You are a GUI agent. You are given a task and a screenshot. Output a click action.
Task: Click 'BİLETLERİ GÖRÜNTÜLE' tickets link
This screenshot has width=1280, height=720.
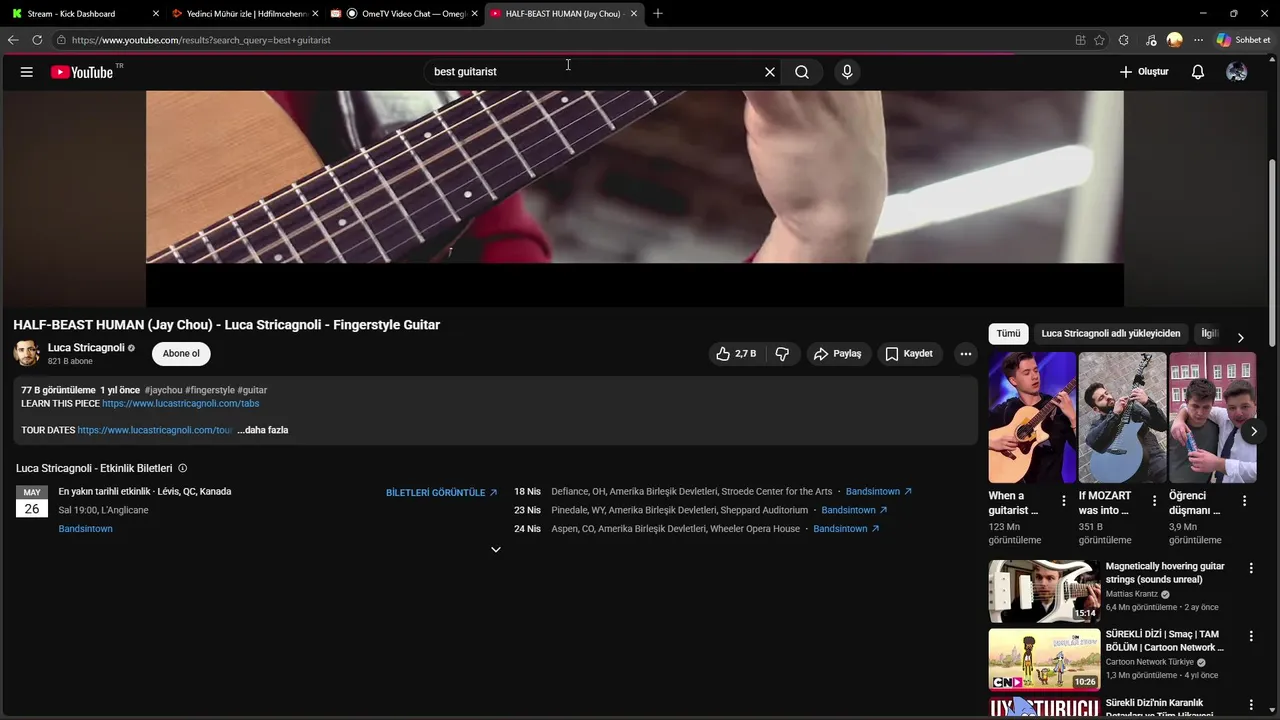[442, 493]
